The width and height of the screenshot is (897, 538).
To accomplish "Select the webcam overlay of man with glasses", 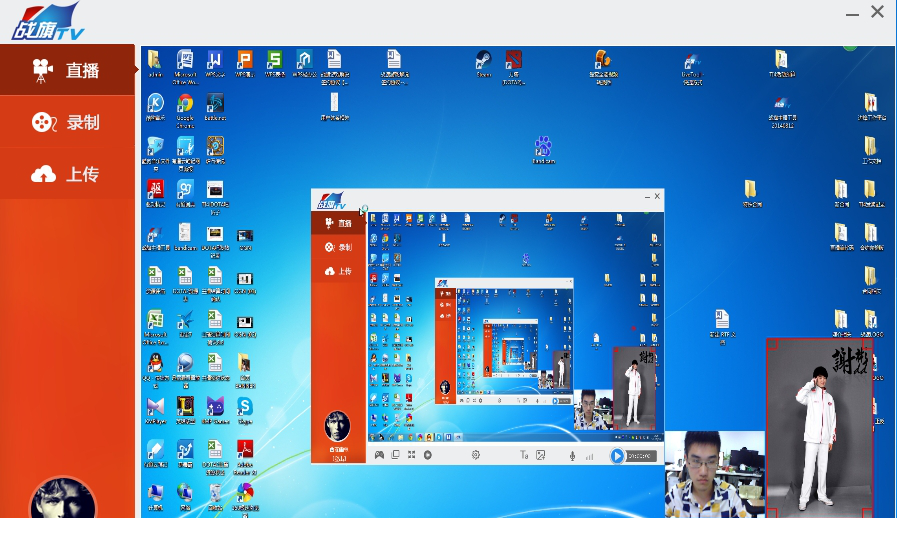I will coord(715,474).
